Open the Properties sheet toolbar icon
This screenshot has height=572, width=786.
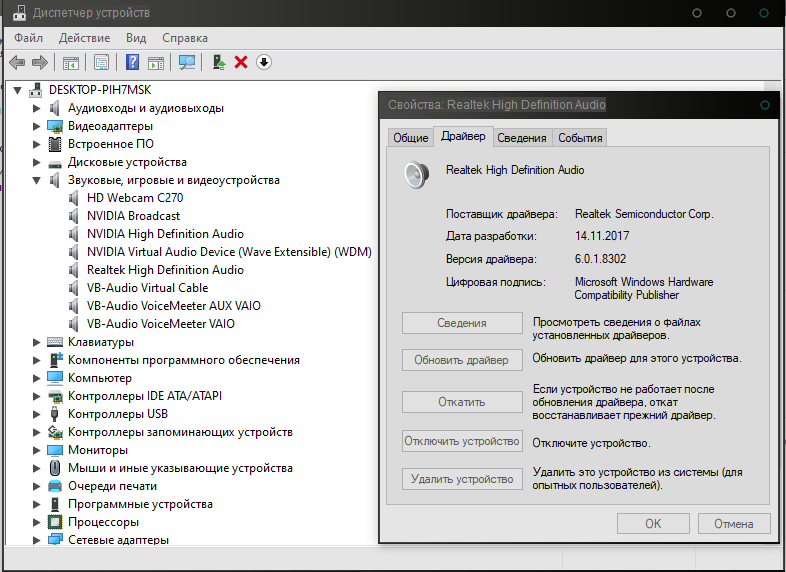coord(102,63)
